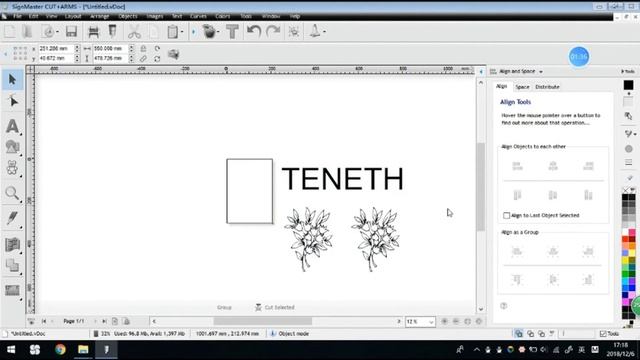This screenshot has width=640, height=360.
Task: Toggle the Tools checkbox in status bar
Action: coord(603,334)
